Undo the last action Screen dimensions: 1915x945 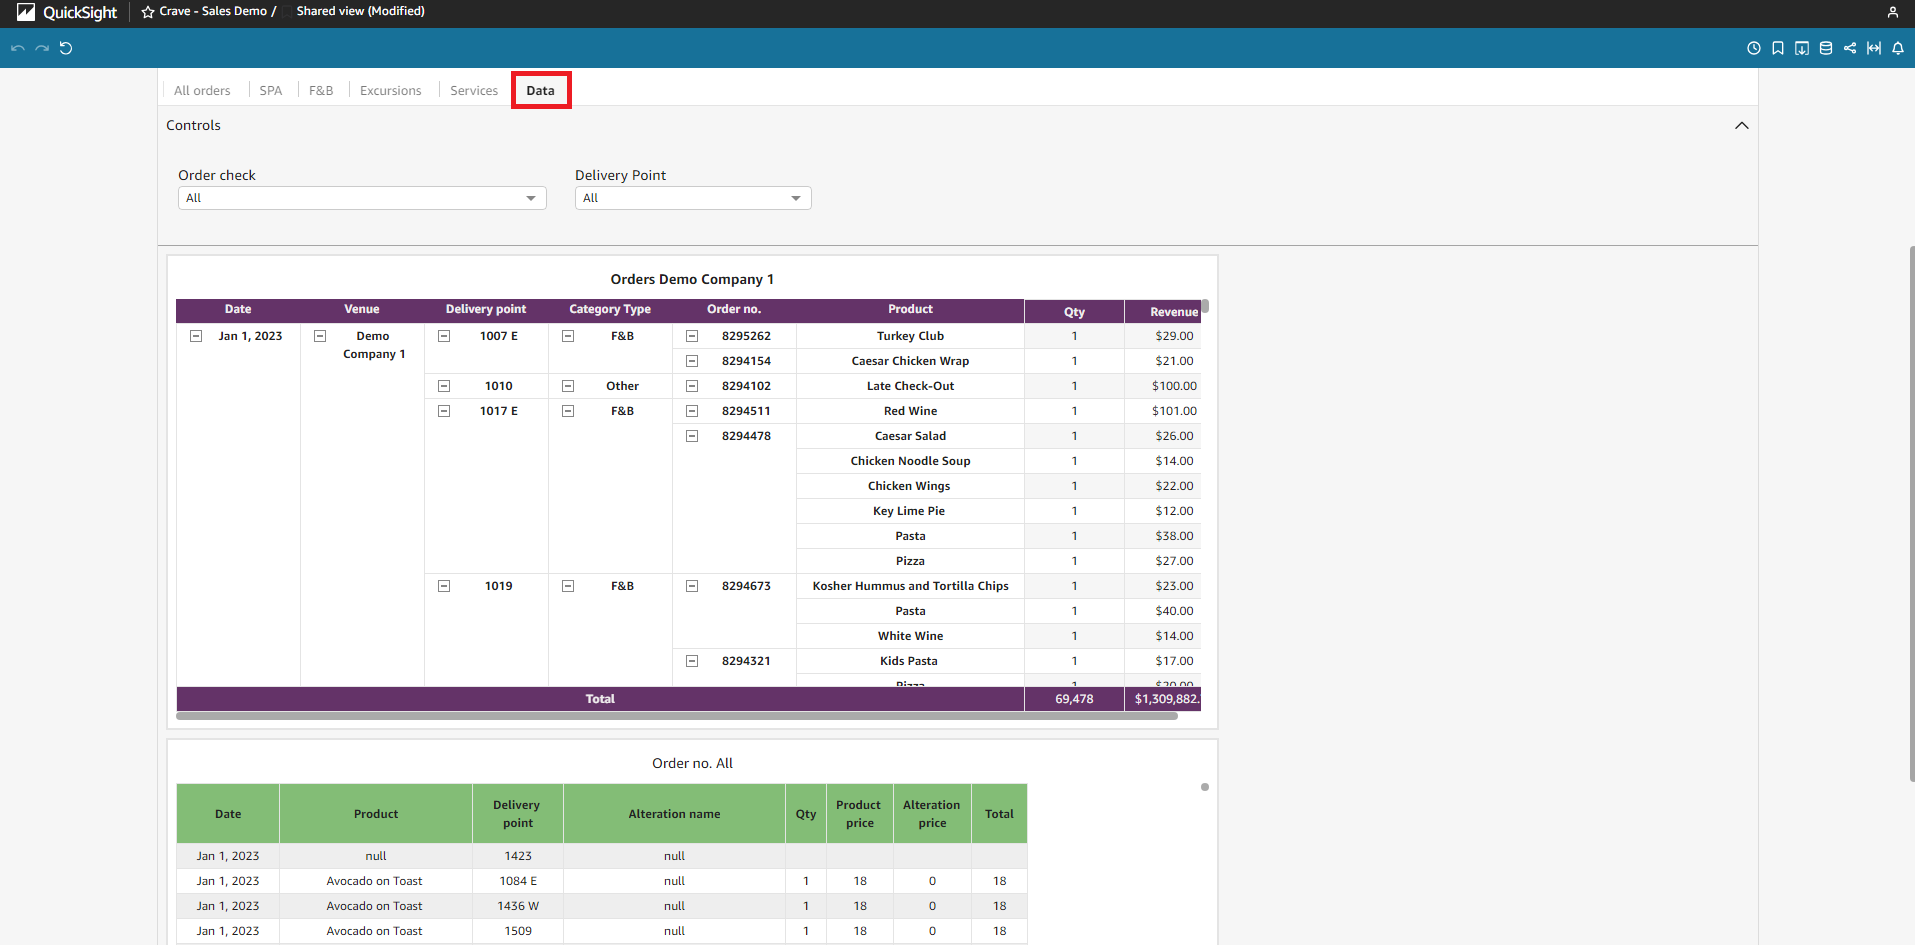point(18,48)
